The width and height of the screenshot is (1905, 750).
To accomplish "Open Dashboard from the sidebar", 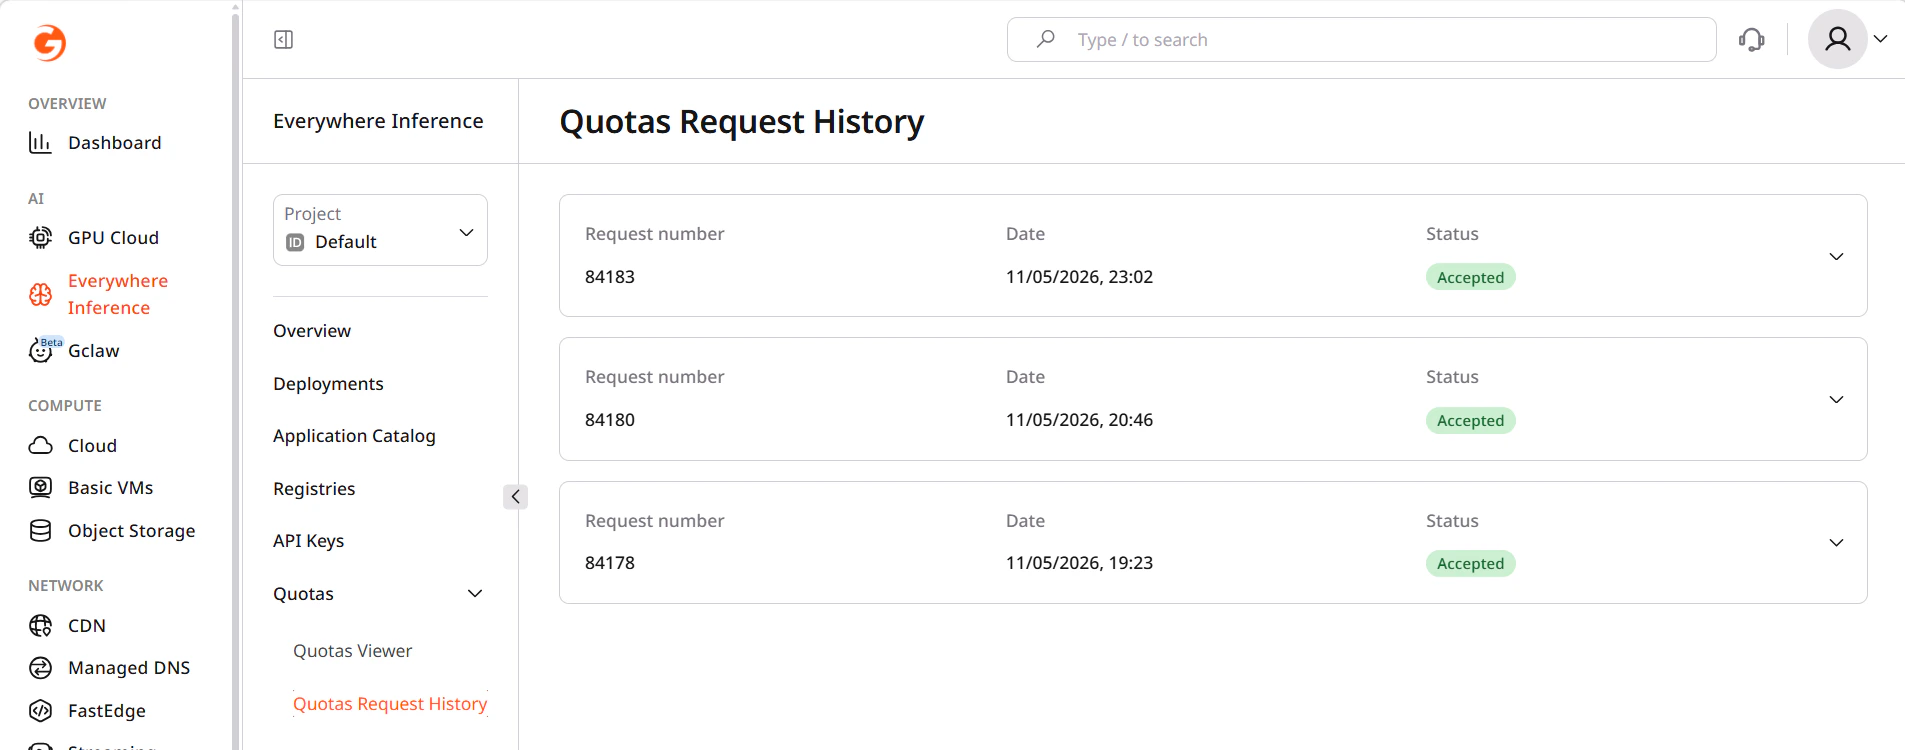I will (114, 143).
